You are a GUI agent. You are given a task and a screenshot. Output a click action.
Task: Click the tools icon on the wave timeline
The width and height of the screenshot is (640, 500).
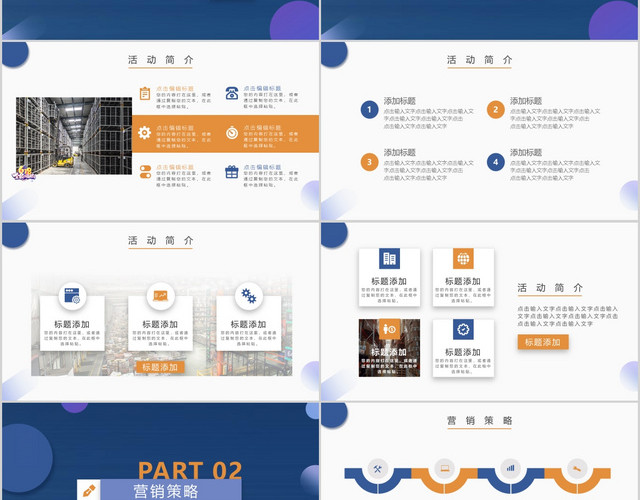click(378, 469)
